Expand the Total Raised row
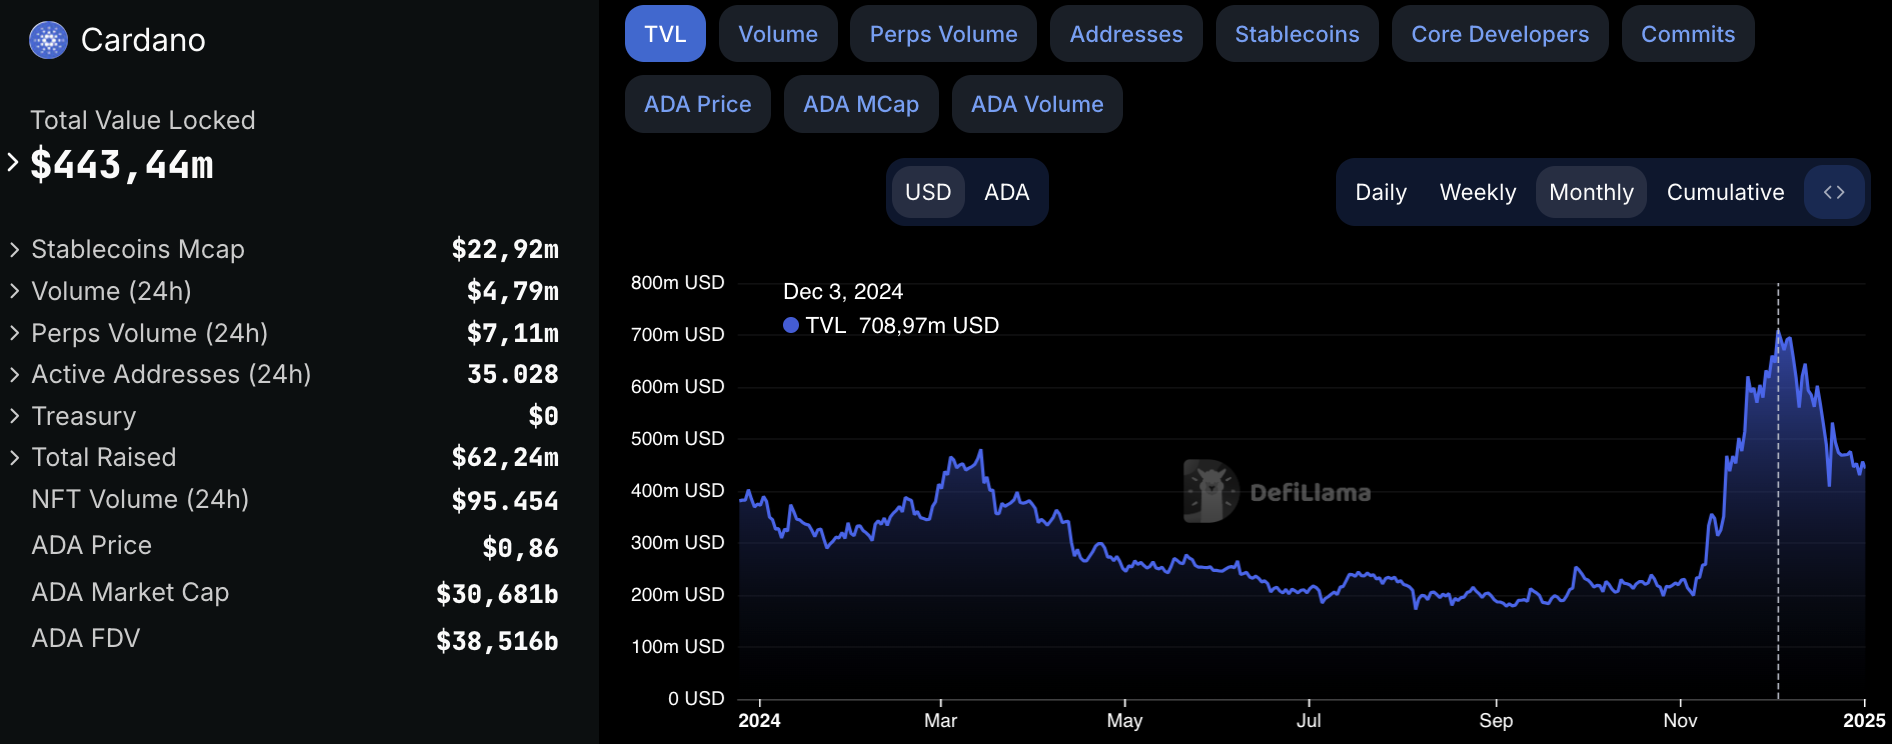 (x=15, y=457)
